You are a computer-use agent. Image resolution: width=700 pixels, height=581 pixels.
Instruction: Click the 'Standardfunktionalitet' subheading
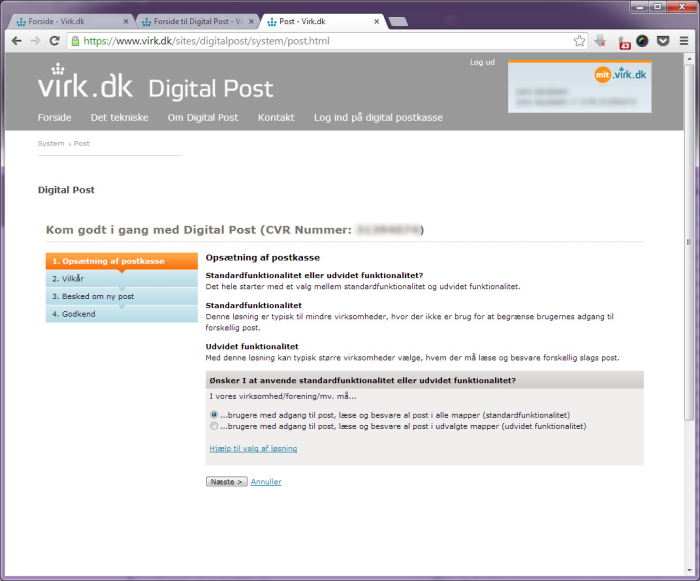(x=254, y=305)
